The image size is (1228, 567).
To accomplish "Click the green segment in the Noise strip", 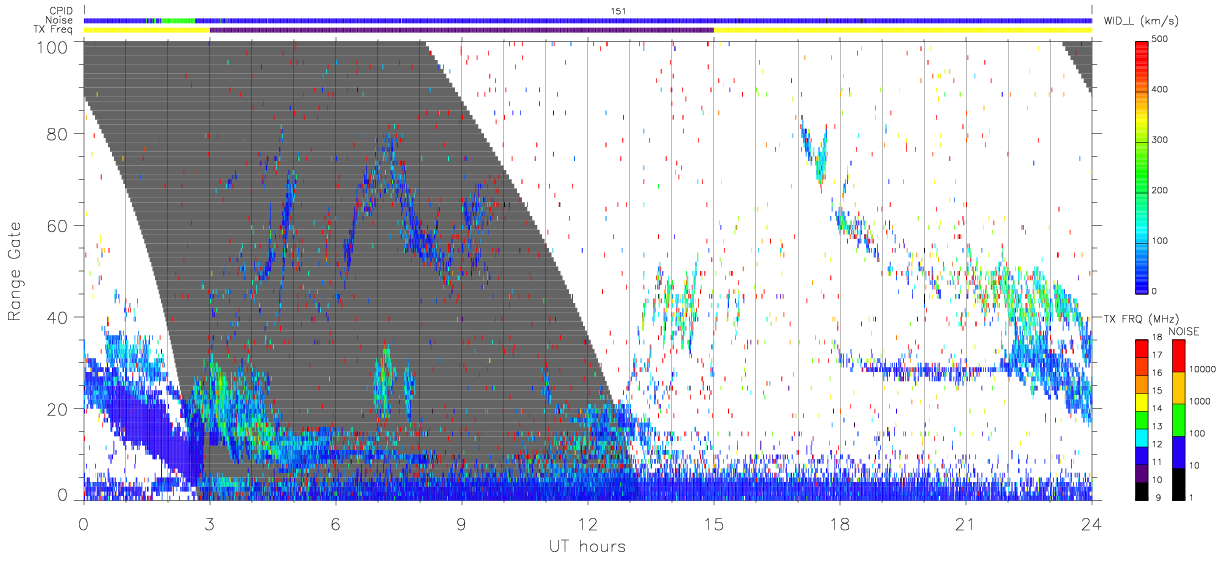I will click(177, 20).
